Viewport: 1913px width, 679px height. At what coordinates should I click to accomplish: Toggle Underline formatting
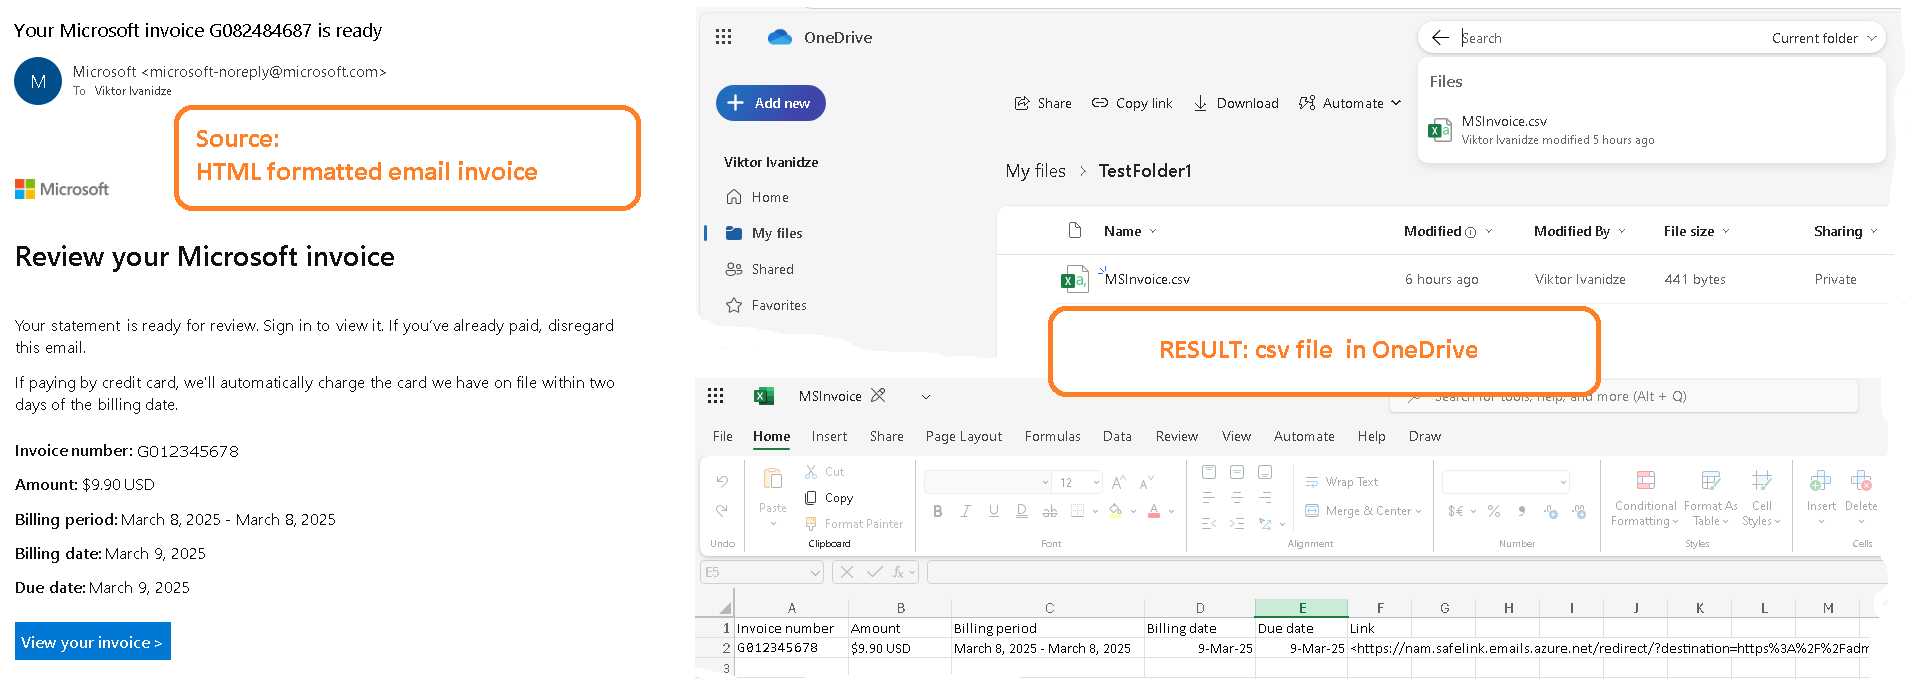993,511
